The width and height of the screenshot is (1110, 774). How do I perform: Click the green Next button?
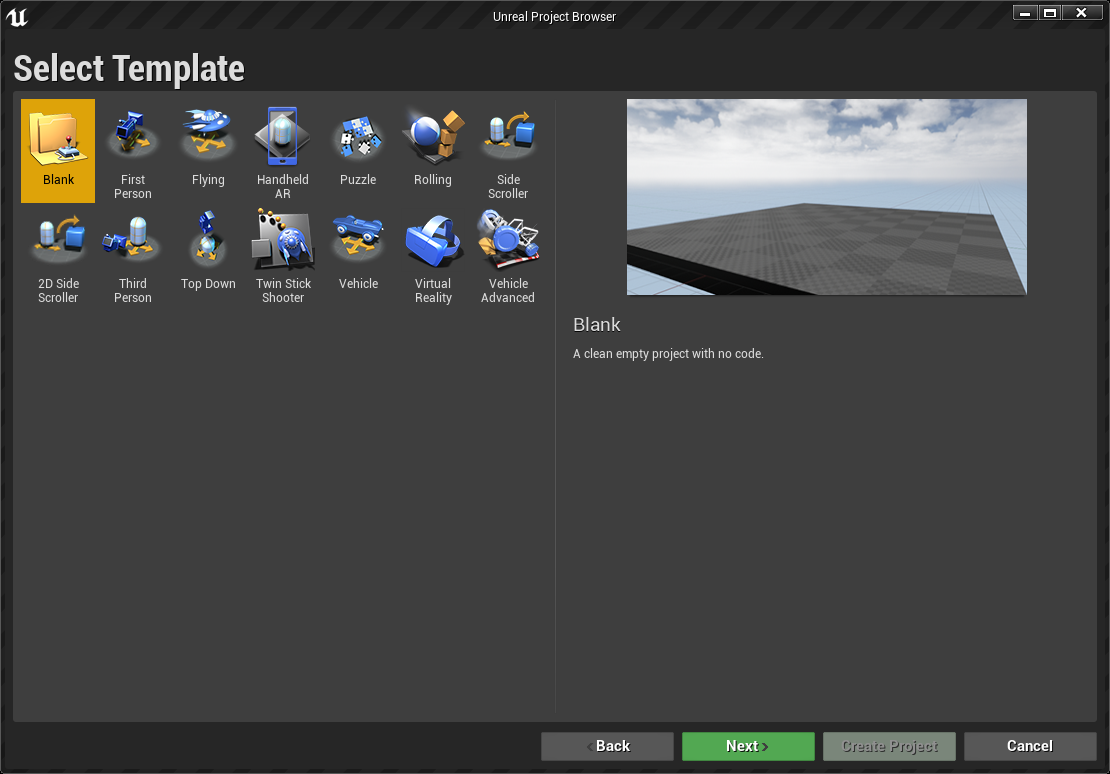pyautogui.click(x=748, y=746)
